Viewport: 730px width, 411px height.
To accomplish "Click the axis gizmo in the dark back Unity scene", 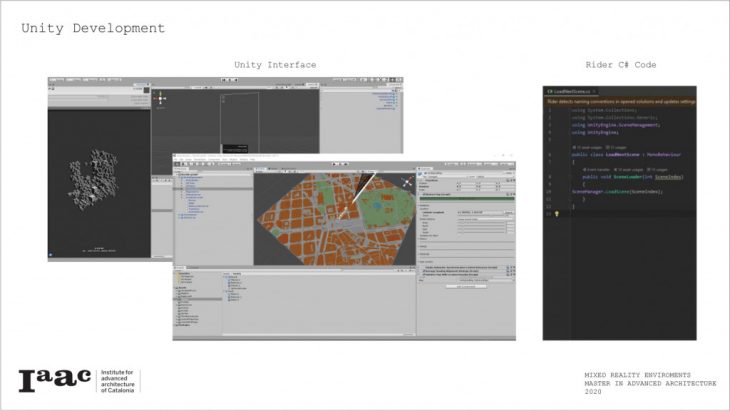I will point(159,98).
